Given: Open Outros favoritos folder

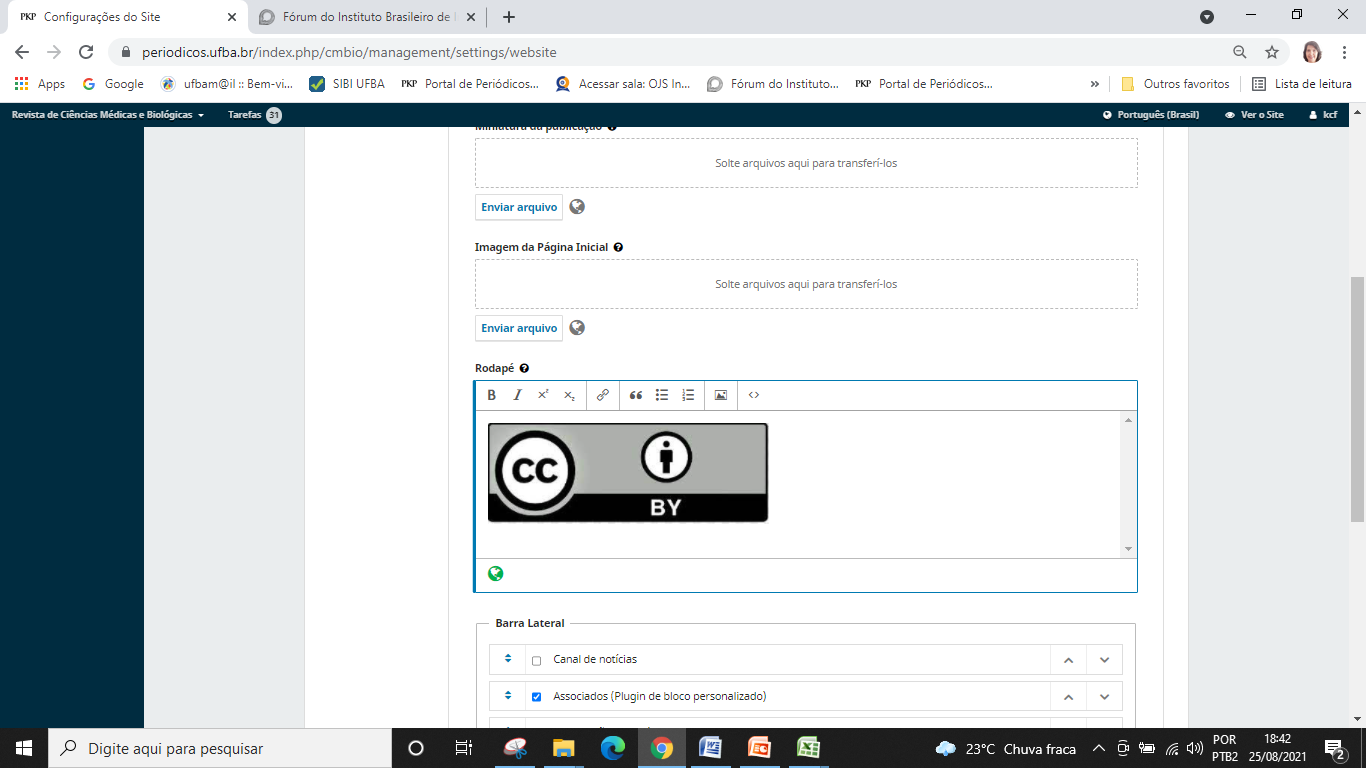Looking at the screenshot, I should 1175,84.
